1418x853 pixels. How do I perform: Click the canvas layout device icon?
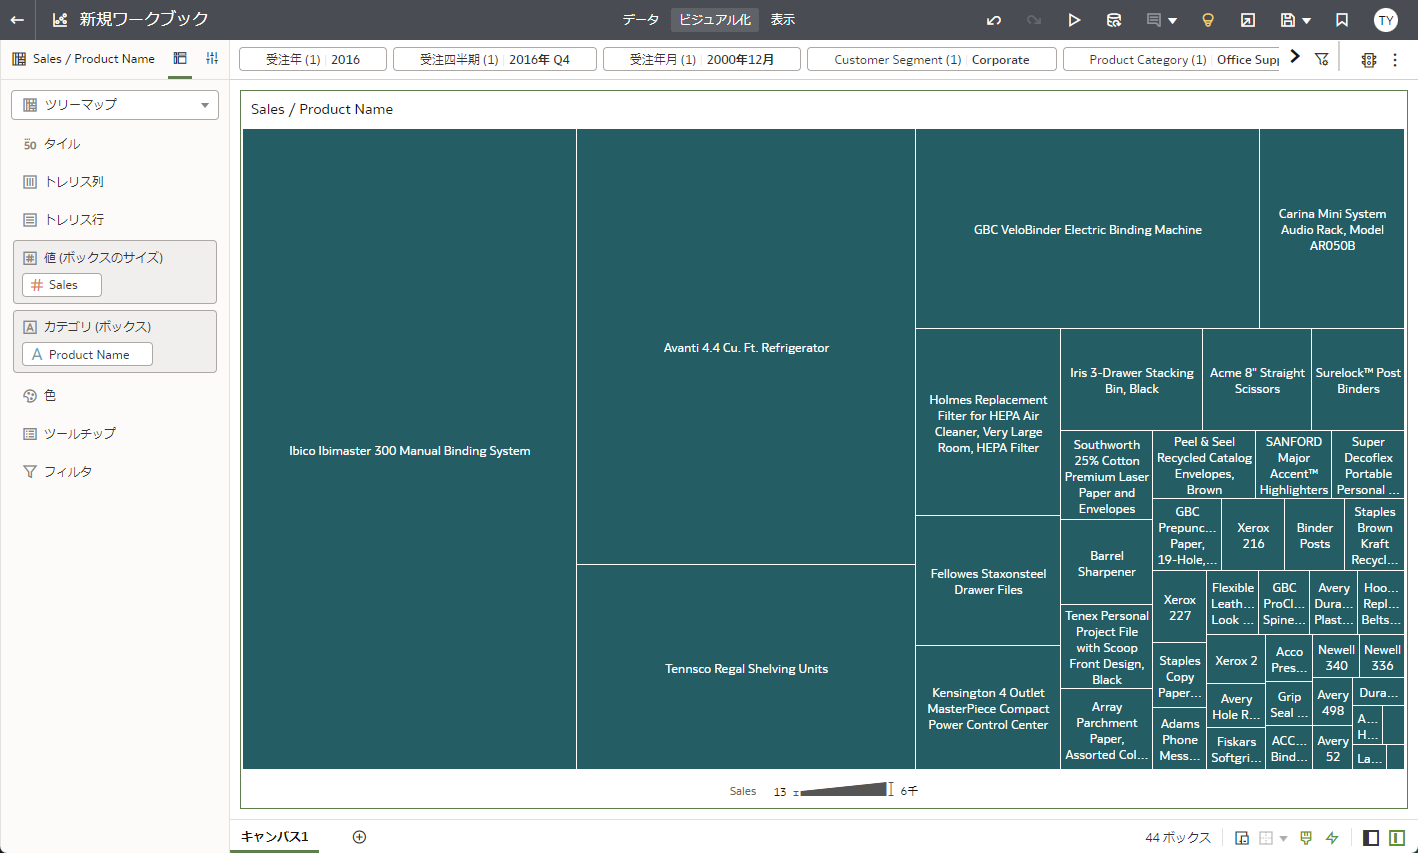[1242, 838]
